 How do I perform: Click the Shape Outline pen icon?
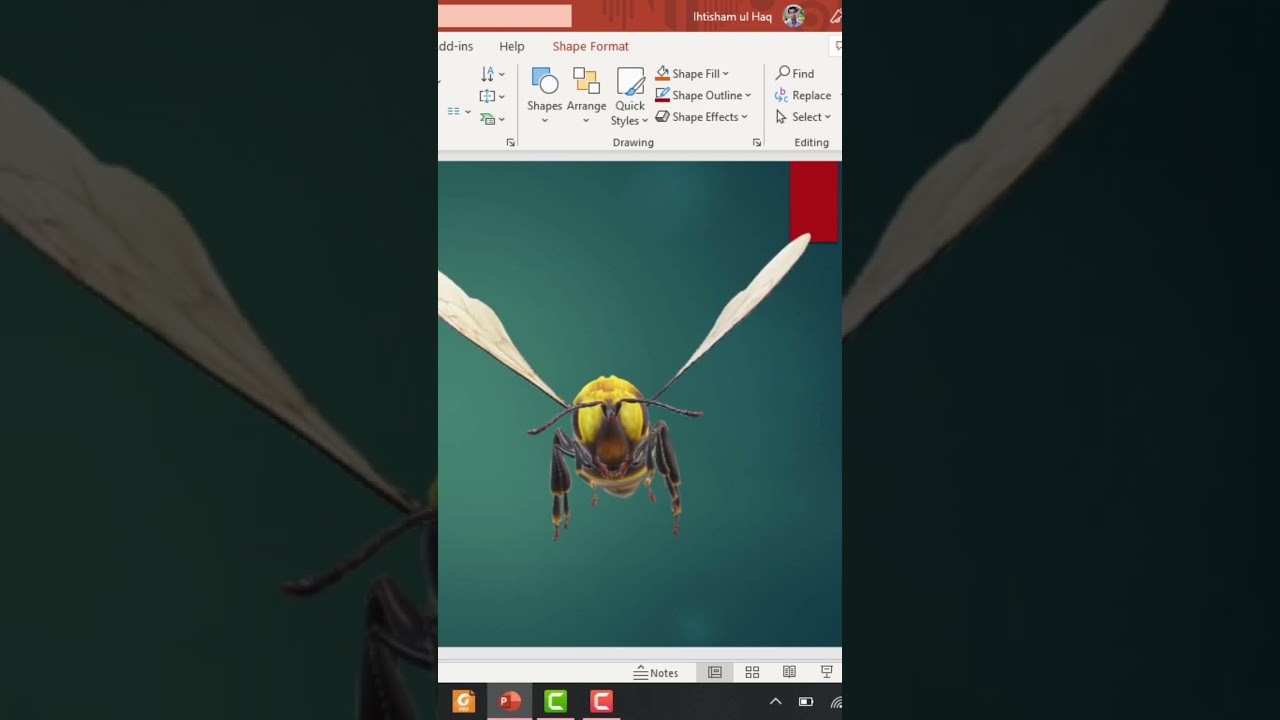662,95
